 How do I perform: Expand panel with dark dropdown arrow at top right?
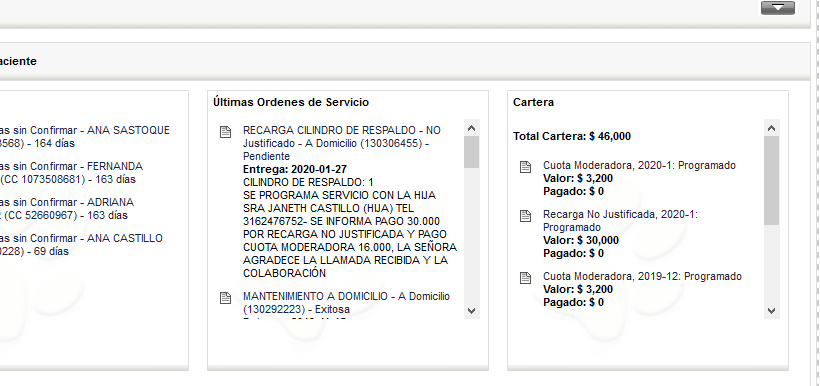[778, 7]
